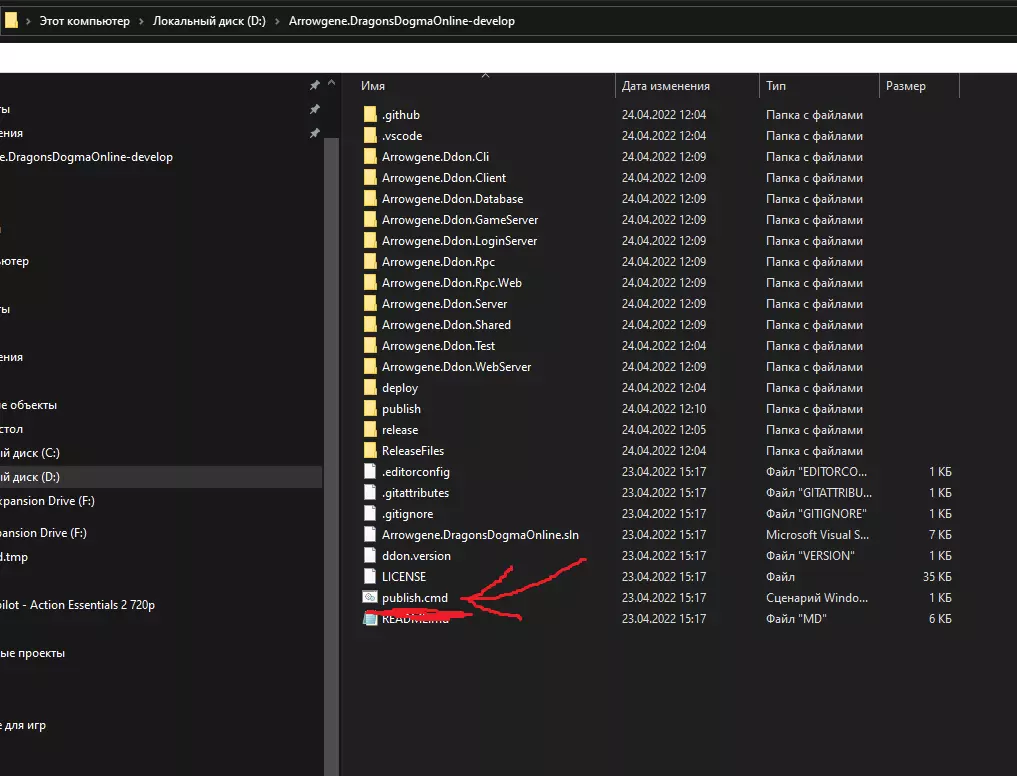Expand chevron after Локальный диск (D:) in breadcrumb

[276, 21]
